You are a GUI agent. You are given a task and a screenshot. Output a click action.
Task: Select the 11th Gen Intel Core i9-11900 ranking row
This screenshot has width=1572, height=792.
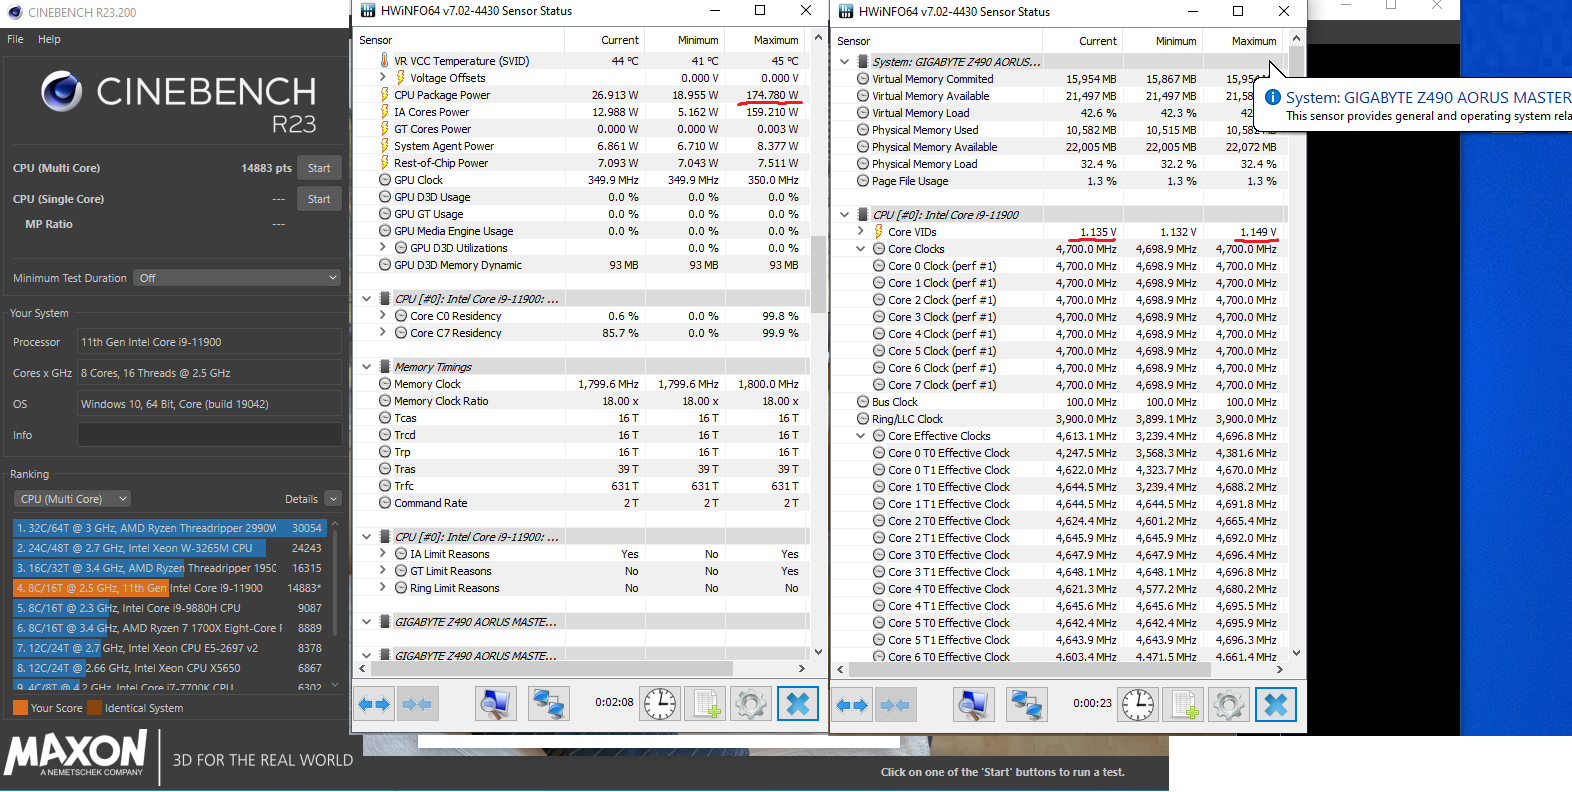coord(169,588)
